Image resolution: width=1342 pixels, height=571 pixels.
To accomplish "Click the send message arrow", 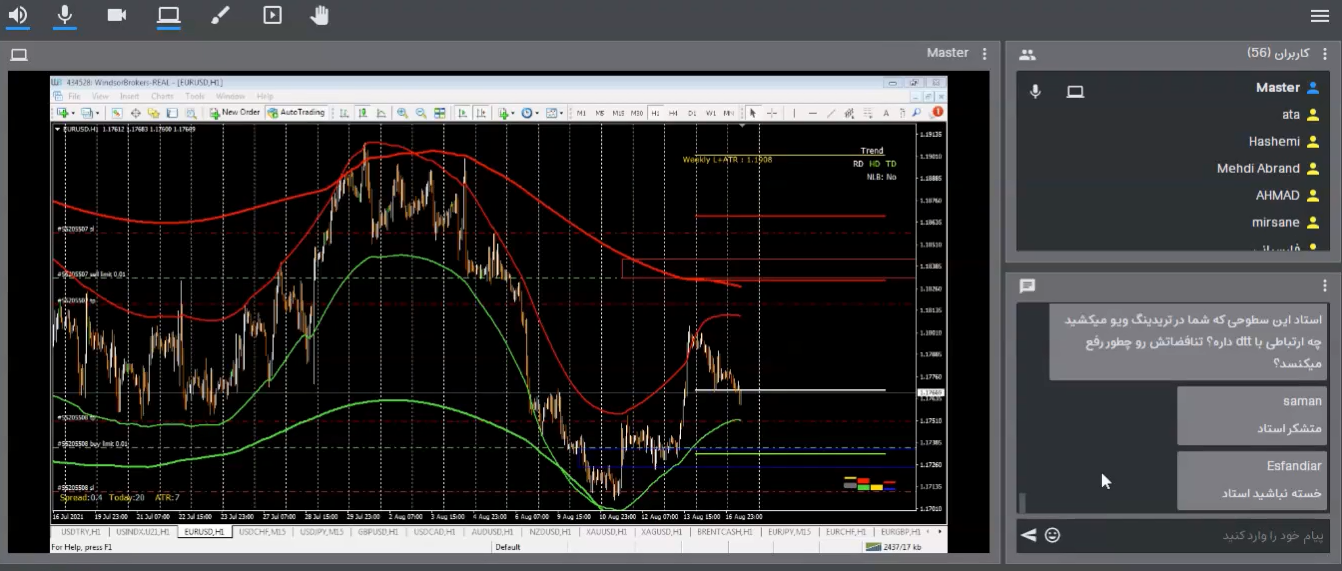I will point(1028,535).
